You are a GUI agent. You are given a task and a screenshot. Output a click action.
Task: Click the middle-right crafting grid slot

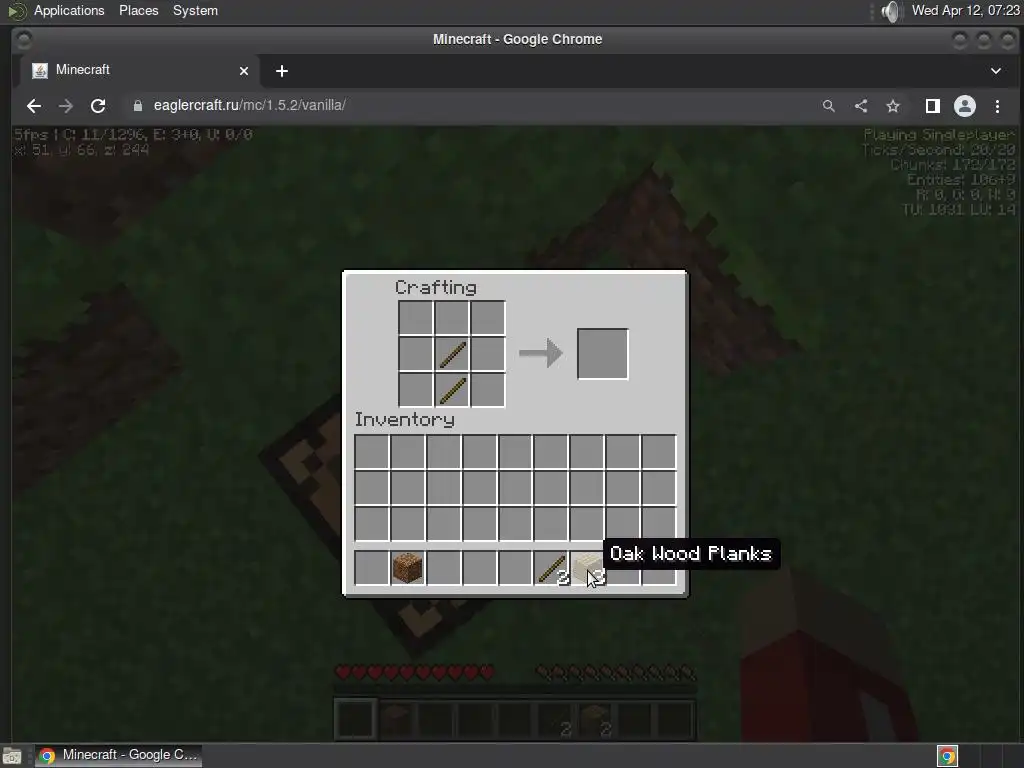(x=488, y=354)
